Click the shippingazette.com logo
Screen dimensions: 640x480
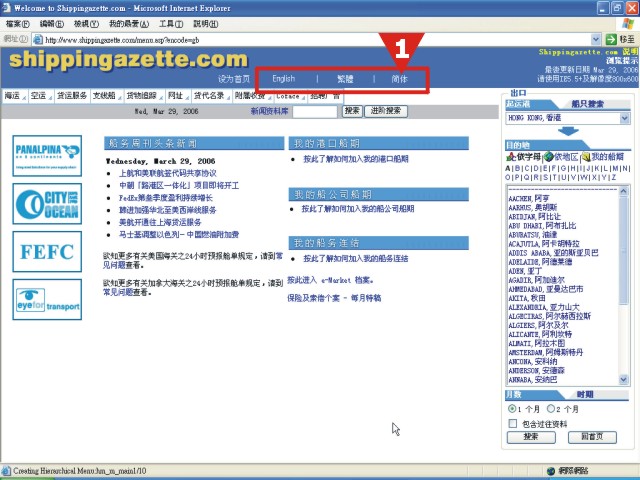(128, 60)
